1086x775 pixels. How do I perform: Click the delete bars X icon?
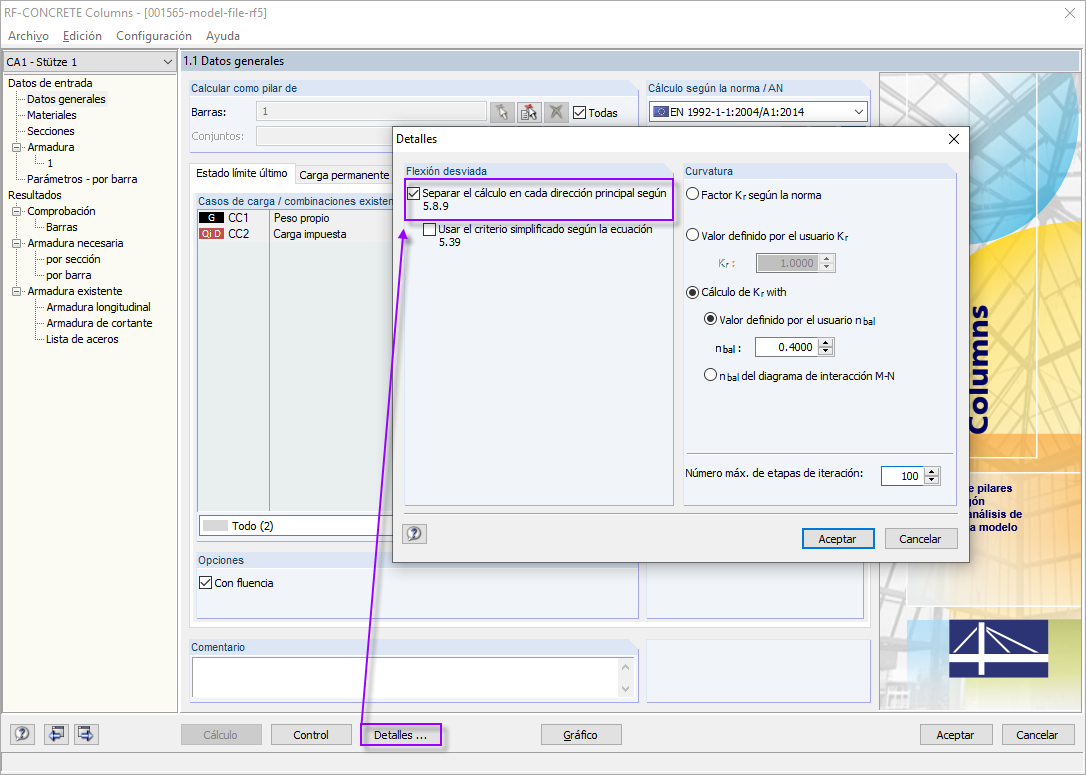tap(555, 112)
